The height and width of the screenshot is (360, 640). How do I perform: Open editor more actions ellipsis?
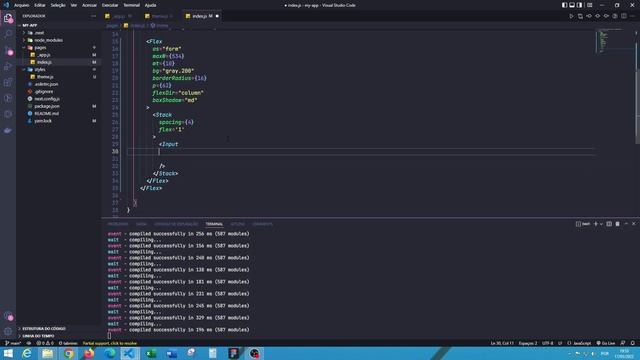(x=632, y=16)
